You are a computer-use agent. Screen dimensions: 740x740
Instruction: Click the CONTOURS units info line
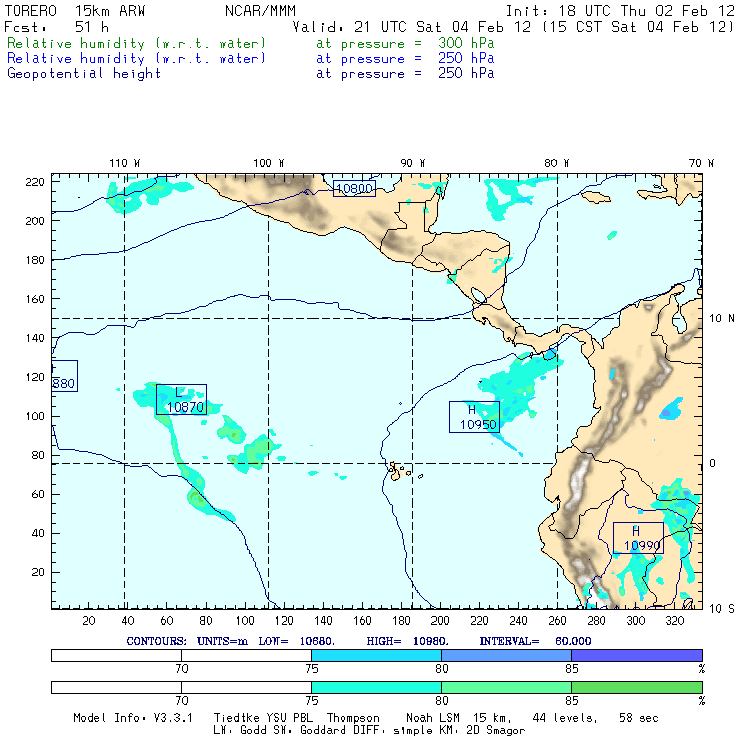[x=359, y=641]
